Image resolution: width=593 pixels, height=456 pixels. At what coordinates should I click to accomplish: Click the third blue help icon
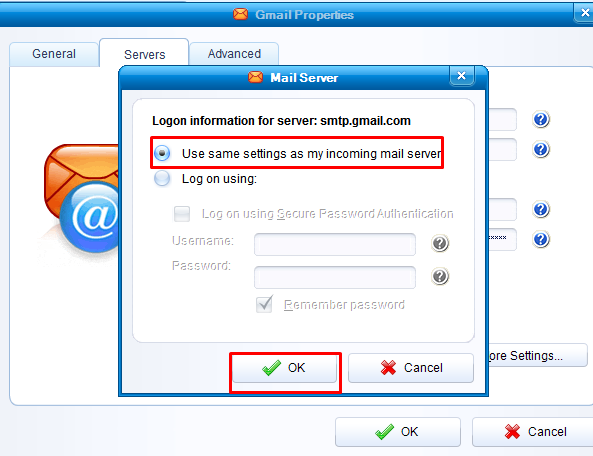541,209
